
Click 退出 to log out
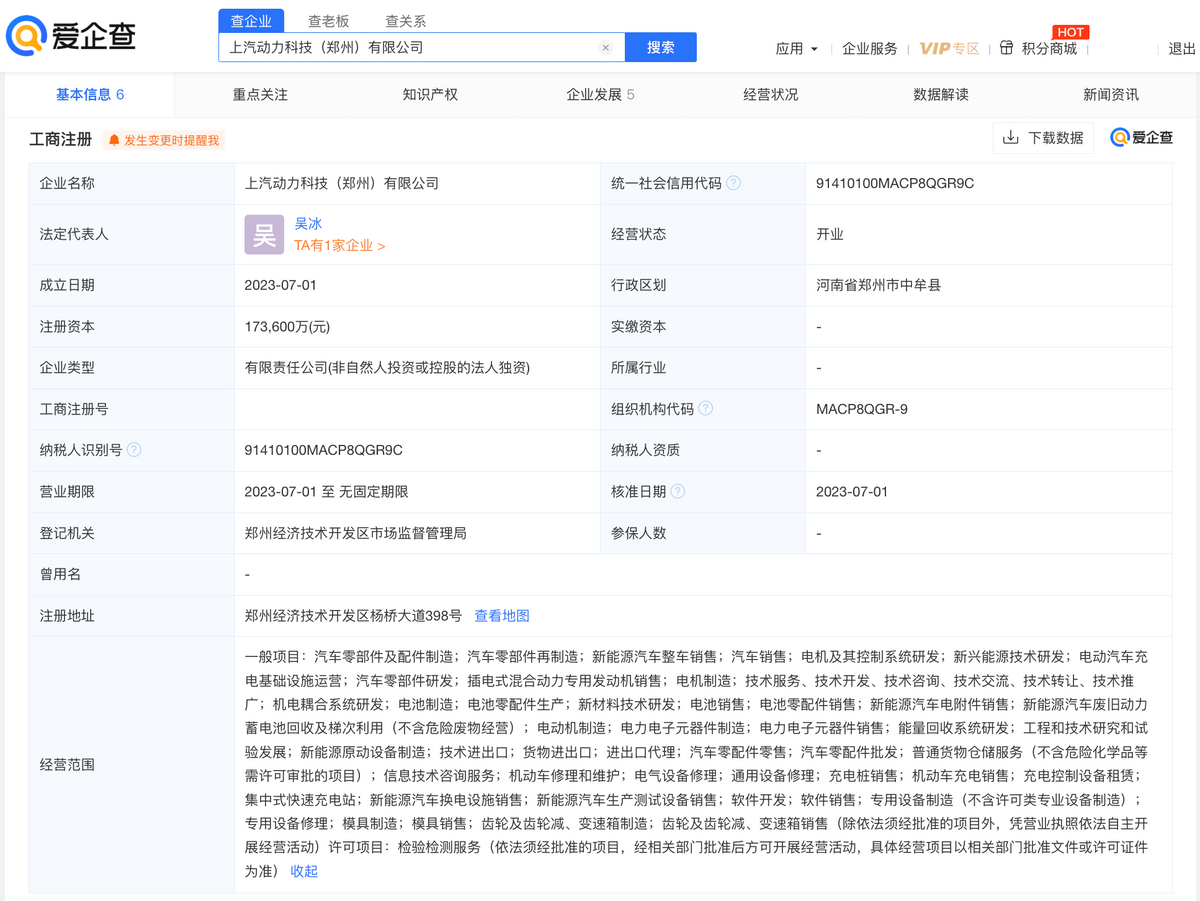[1182, 48]
